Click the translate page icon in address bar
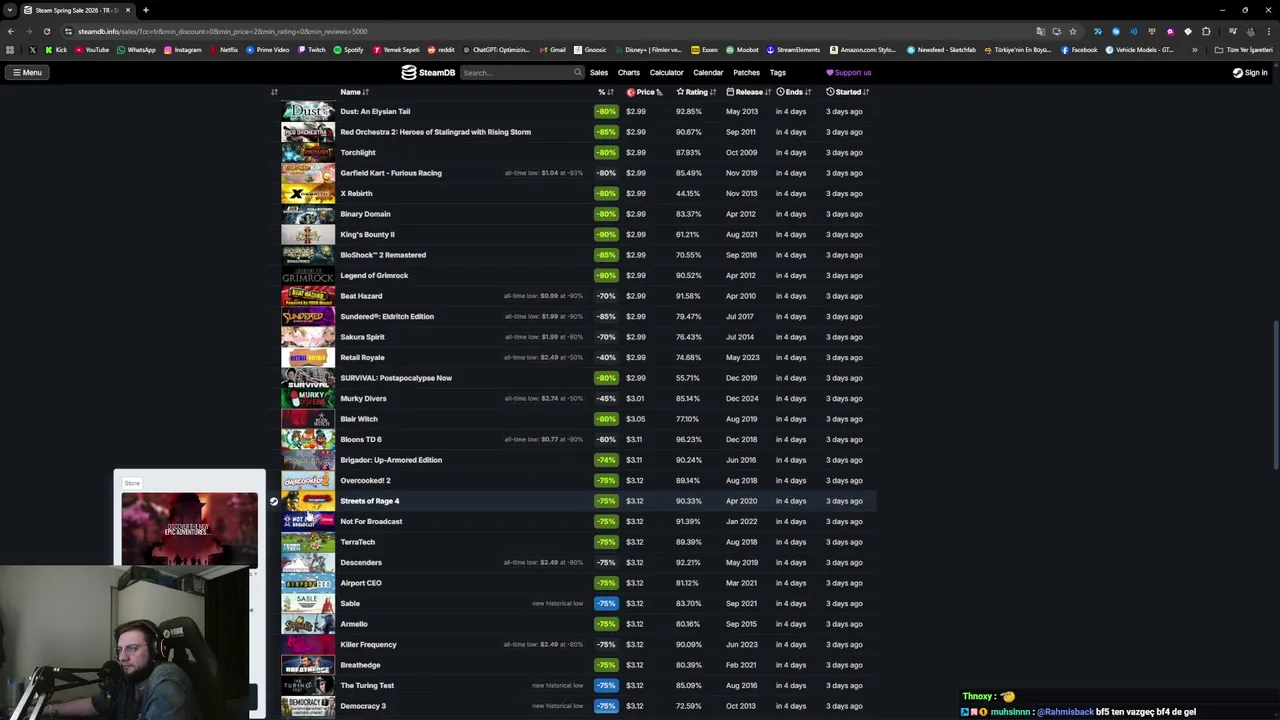Image resolution: width=1280 pixels, height=720 pixels. 1040,31
